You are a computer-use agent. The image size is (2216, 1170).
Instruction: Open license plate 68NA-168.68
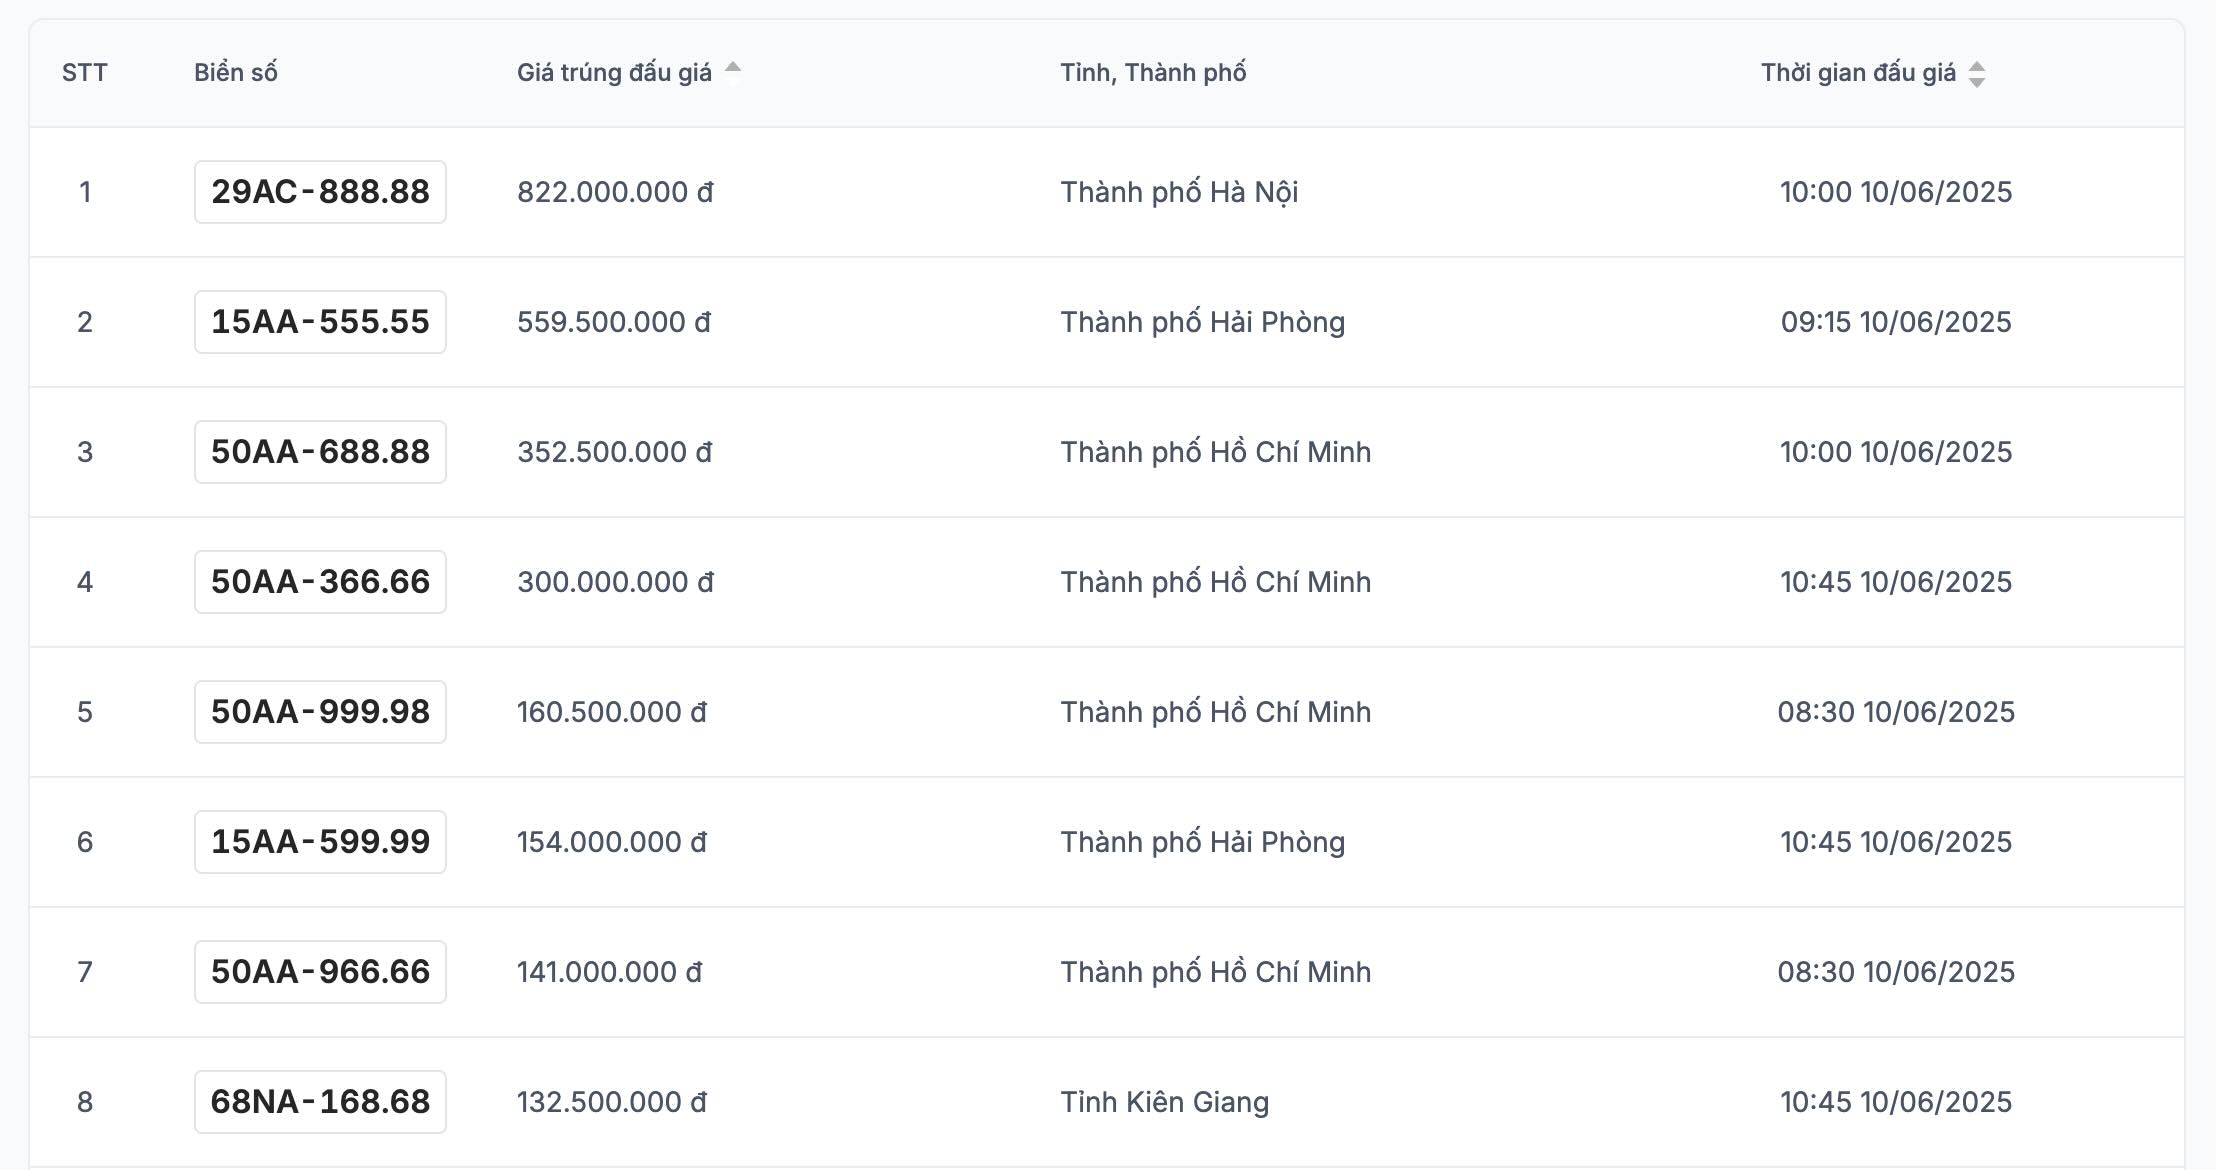pos(320,1102)
